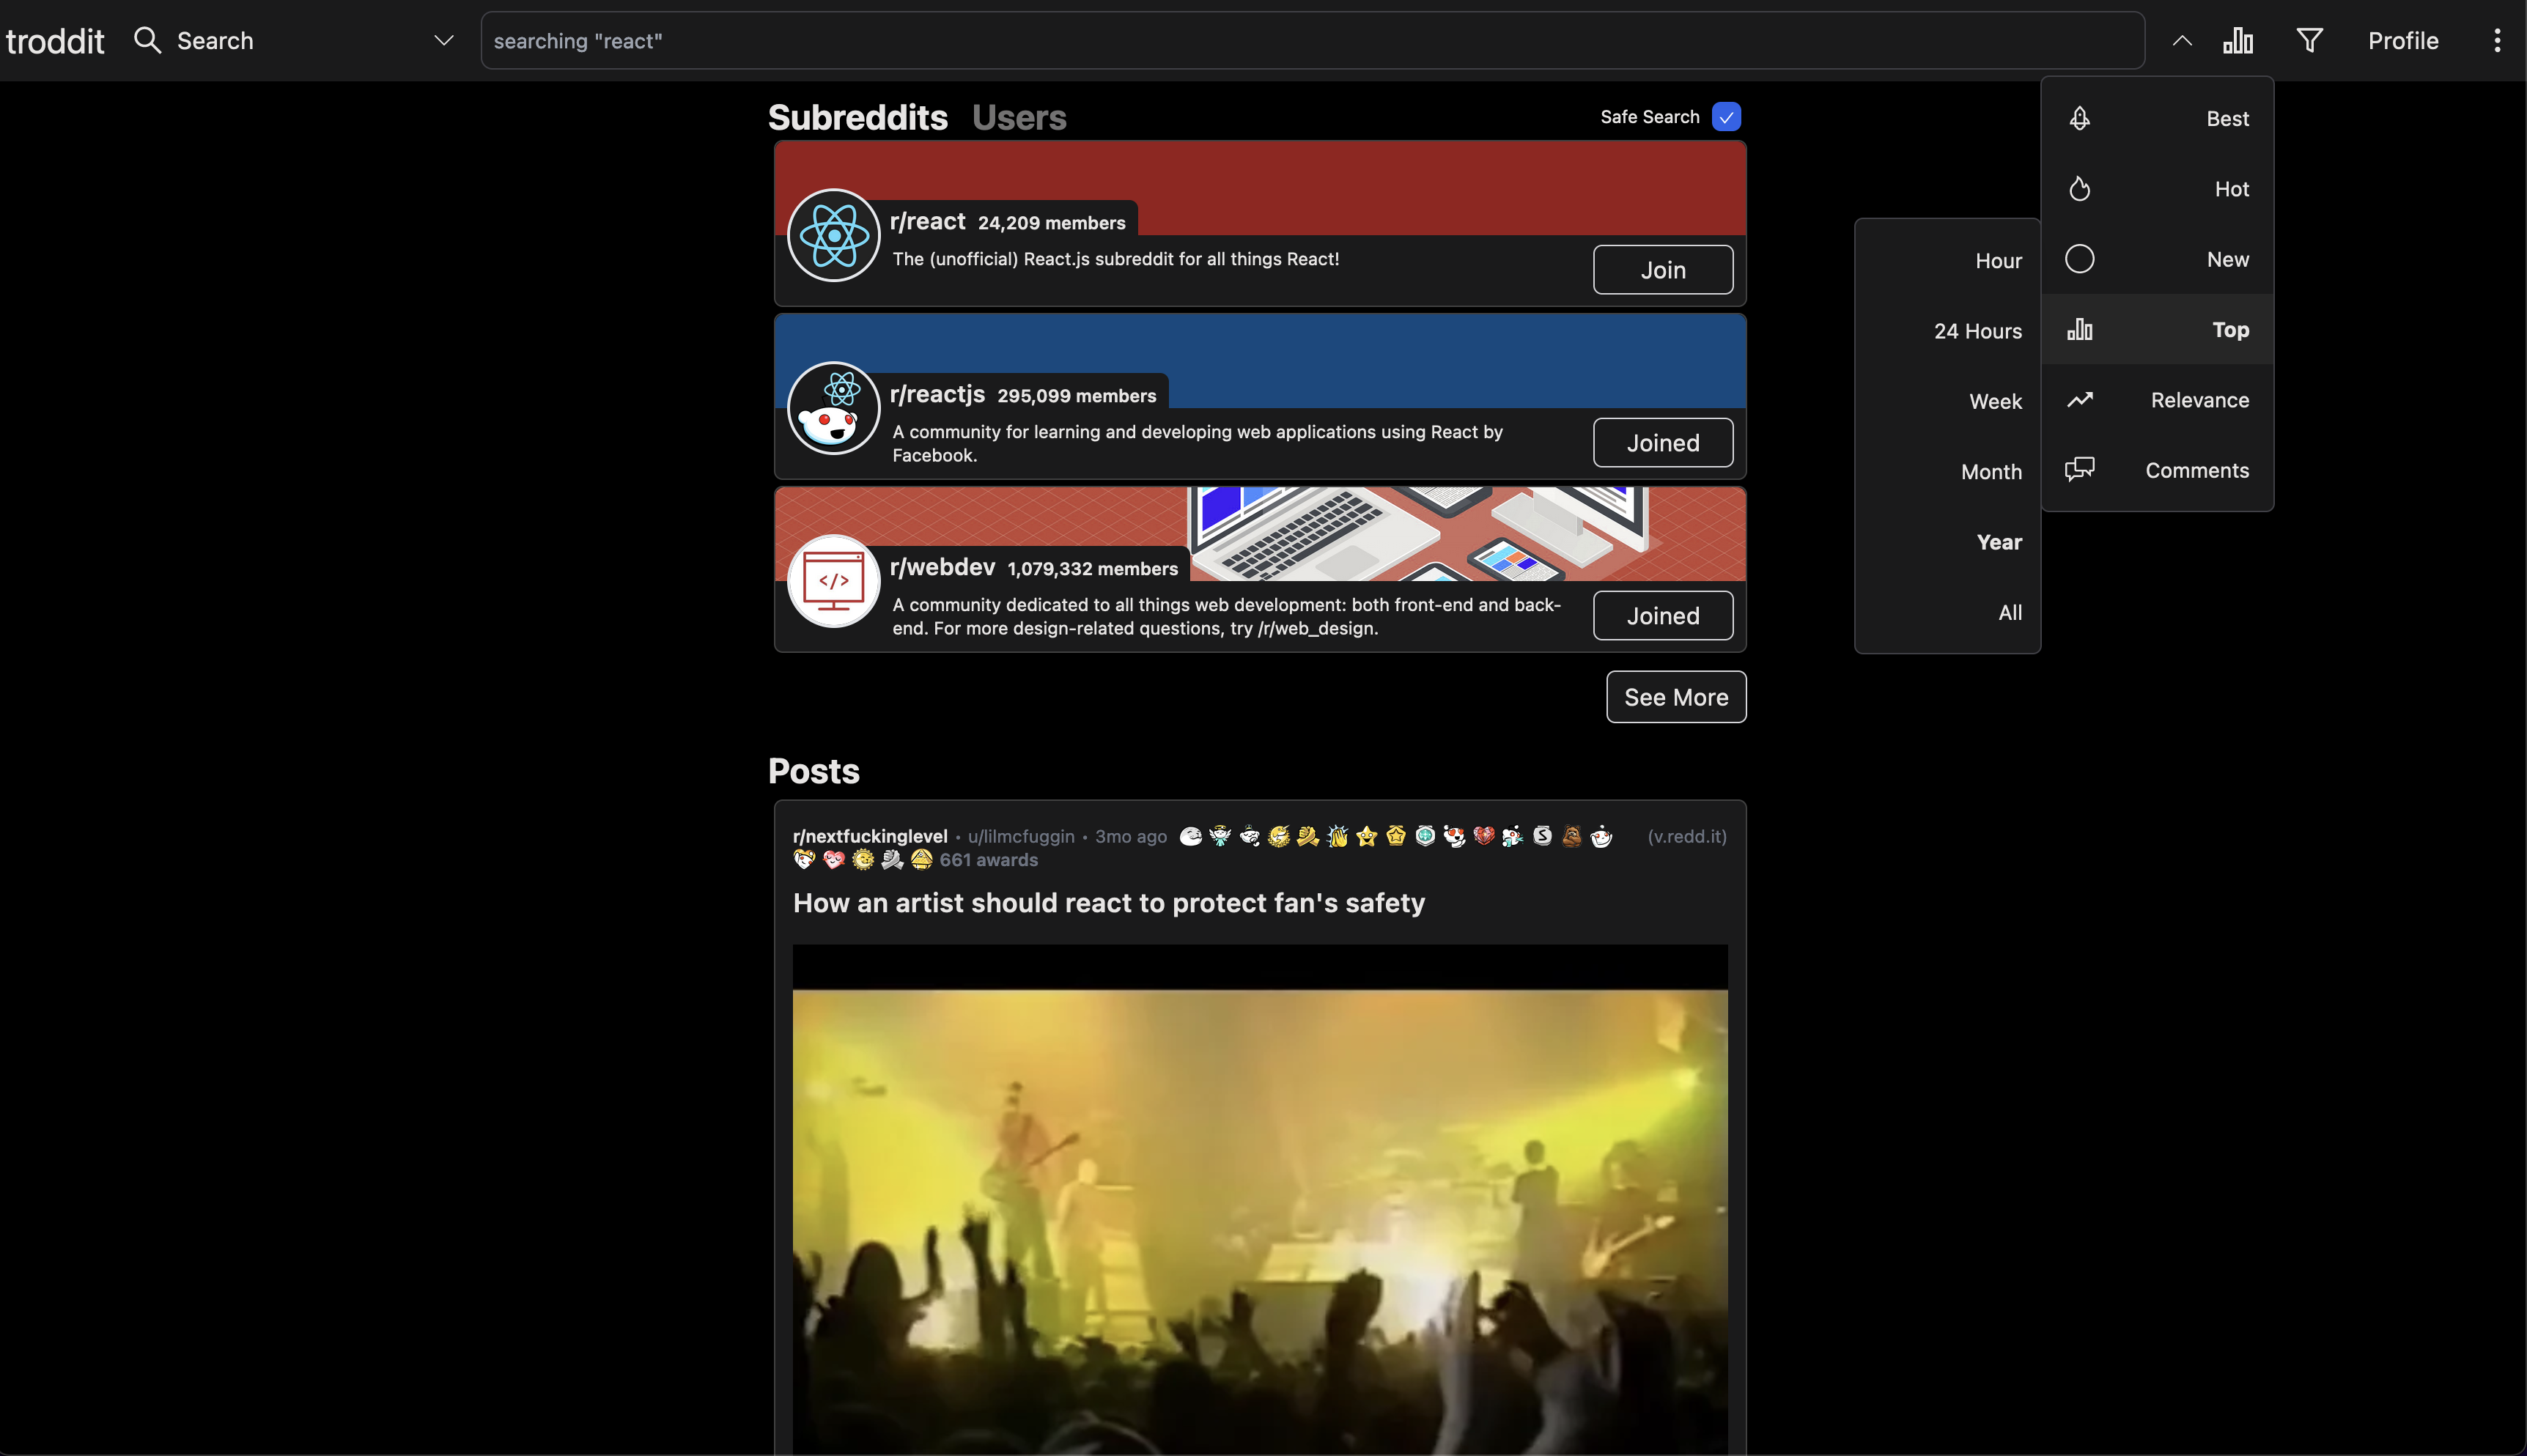The height and width of the screenshot is (1456, 2527).
Task: Uncheck the Safe Search checkbox
Action: tap(1726, 117)
